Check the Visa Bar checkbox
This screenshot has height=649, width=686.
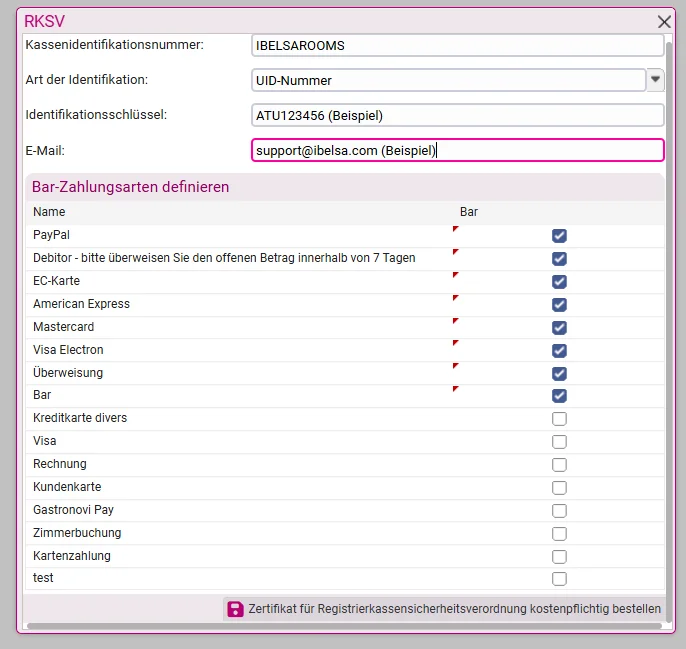(x=559, y=442)
